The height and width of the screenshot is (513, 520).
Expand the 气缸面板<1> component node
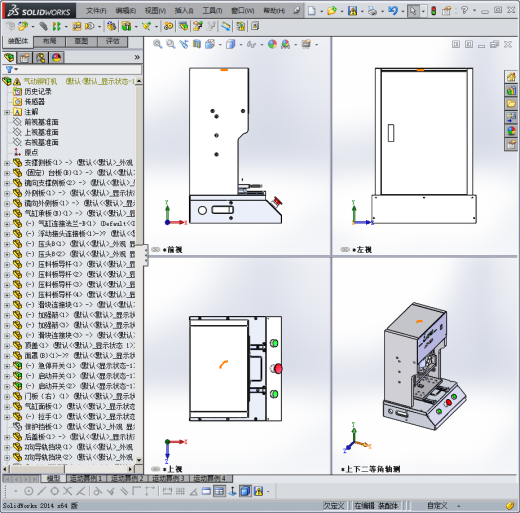(7, 407)
